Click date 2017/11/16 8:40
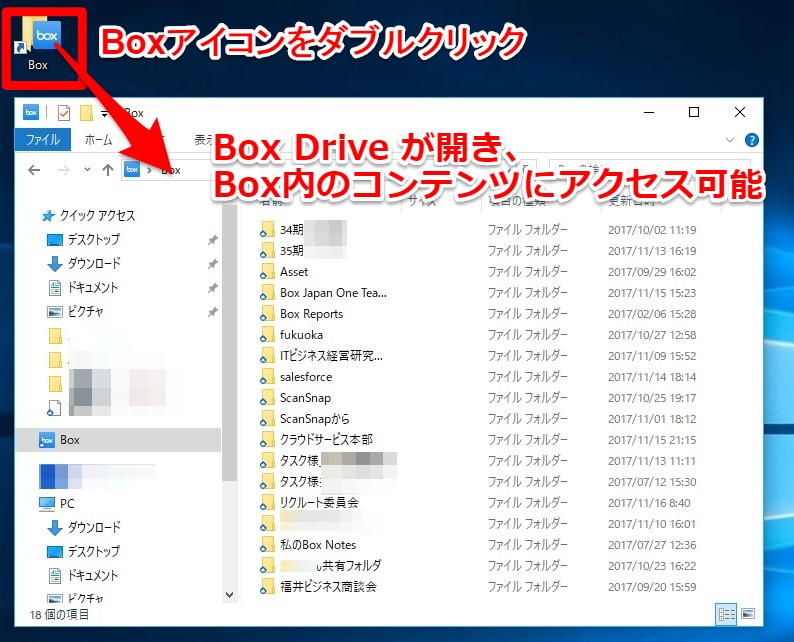Image resolution: width=794 pixels, height=642 pixels. tap(649, 503)
